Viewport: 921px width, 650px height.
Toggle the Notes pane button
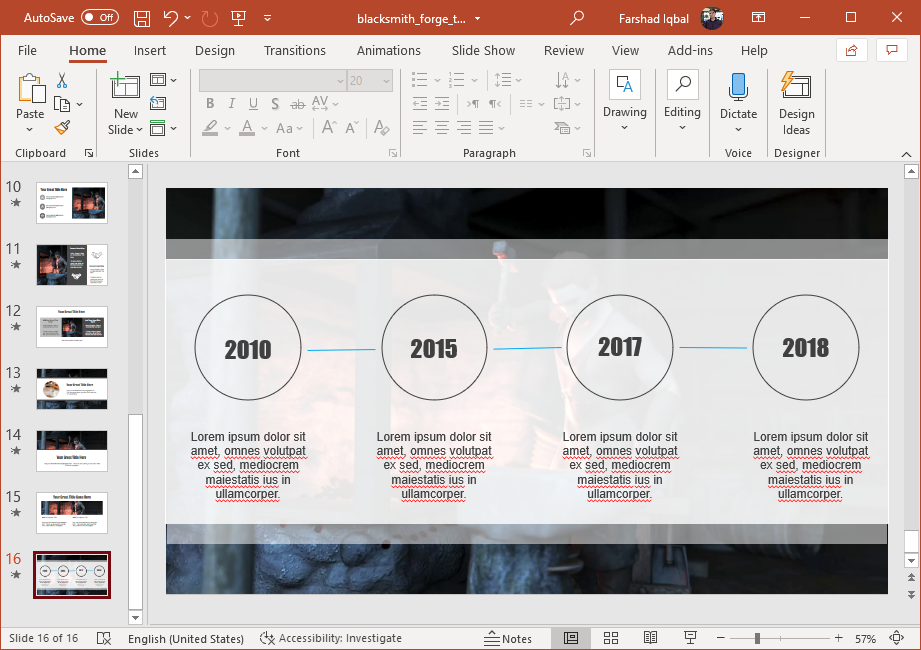coord(508,638)
